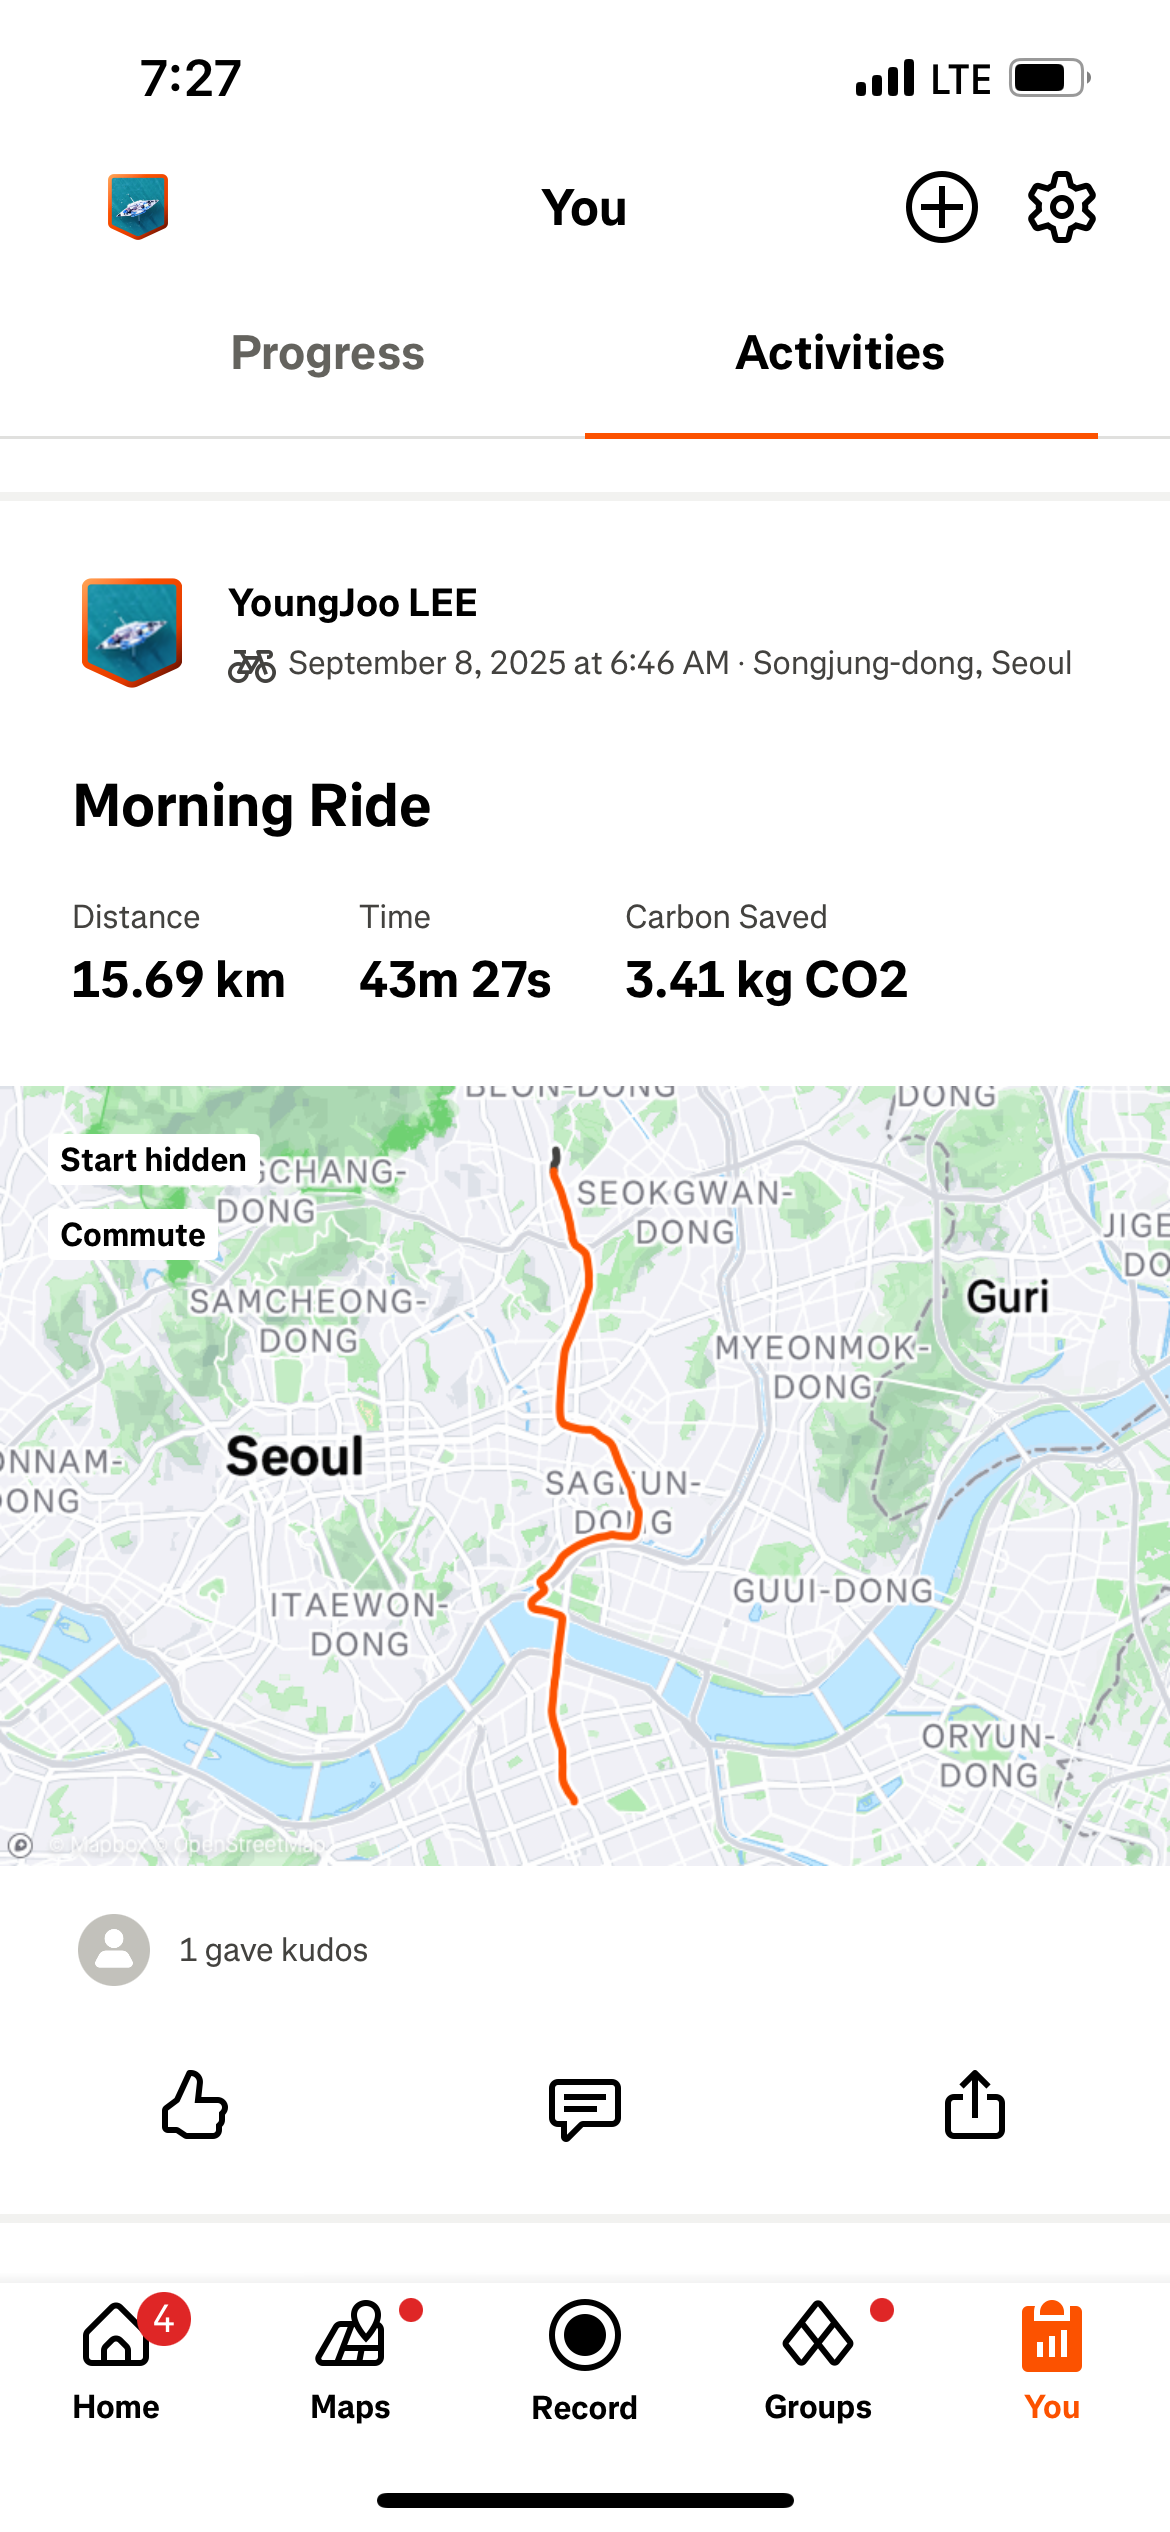Open comments with the speech bubble icon

pyautogui.click(x=585, y=2106)
